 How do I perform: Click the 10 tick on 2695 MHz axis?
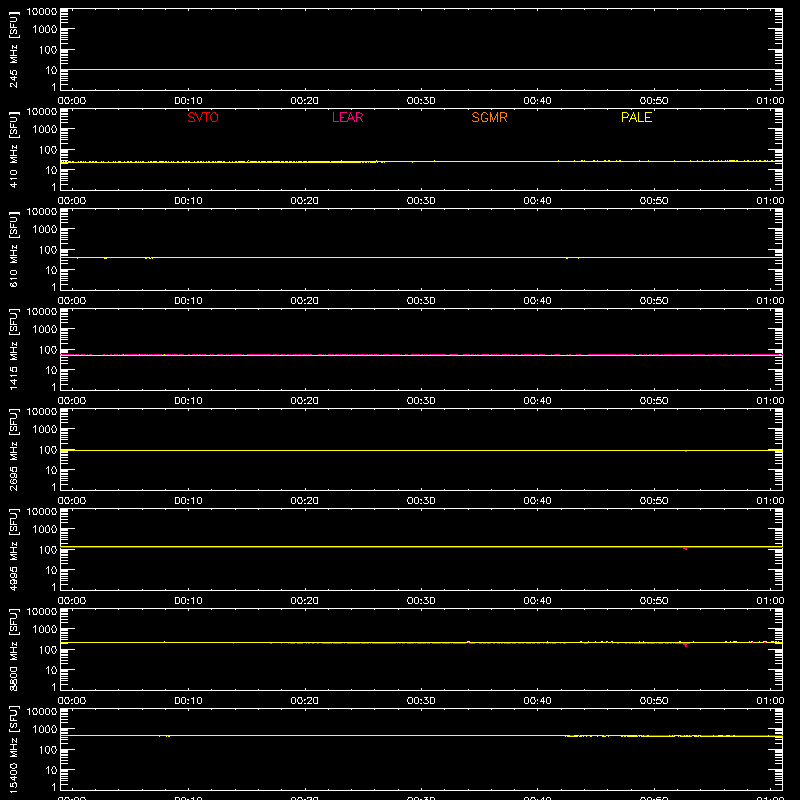pyautogui.click(x=52, y=470)
